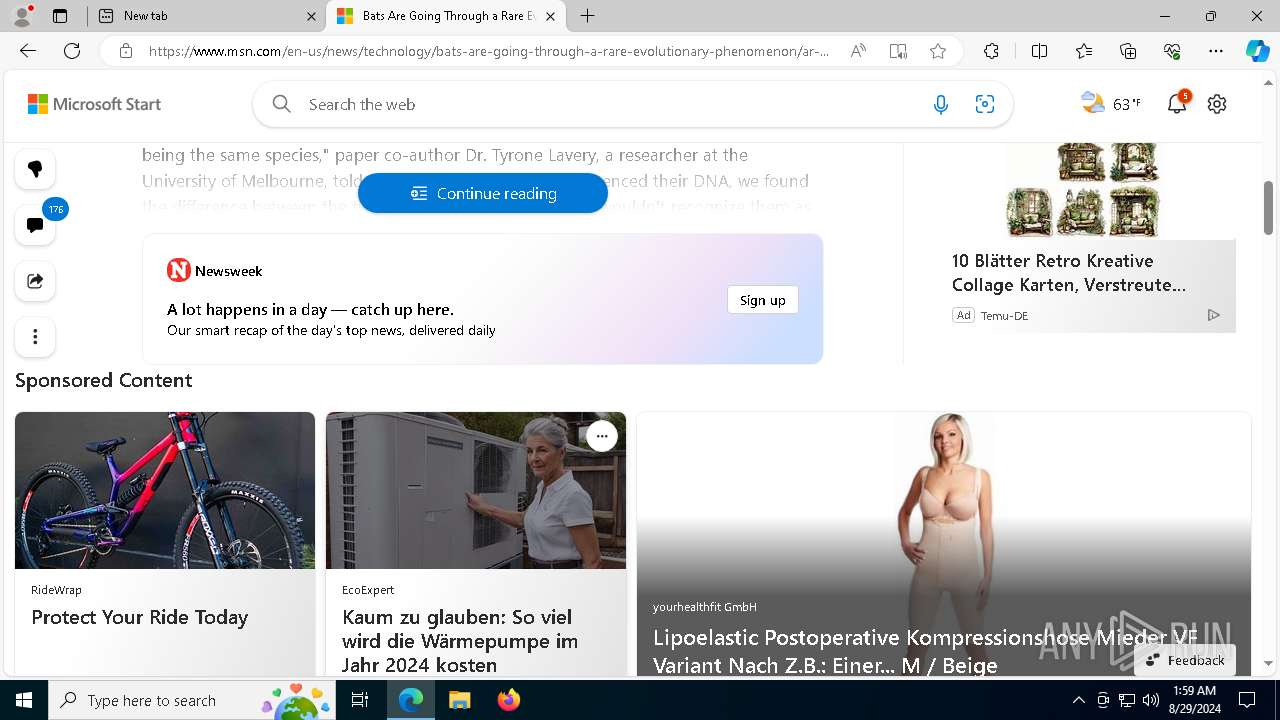Open the clock showing 1:59 AM

click(1195, 700)
